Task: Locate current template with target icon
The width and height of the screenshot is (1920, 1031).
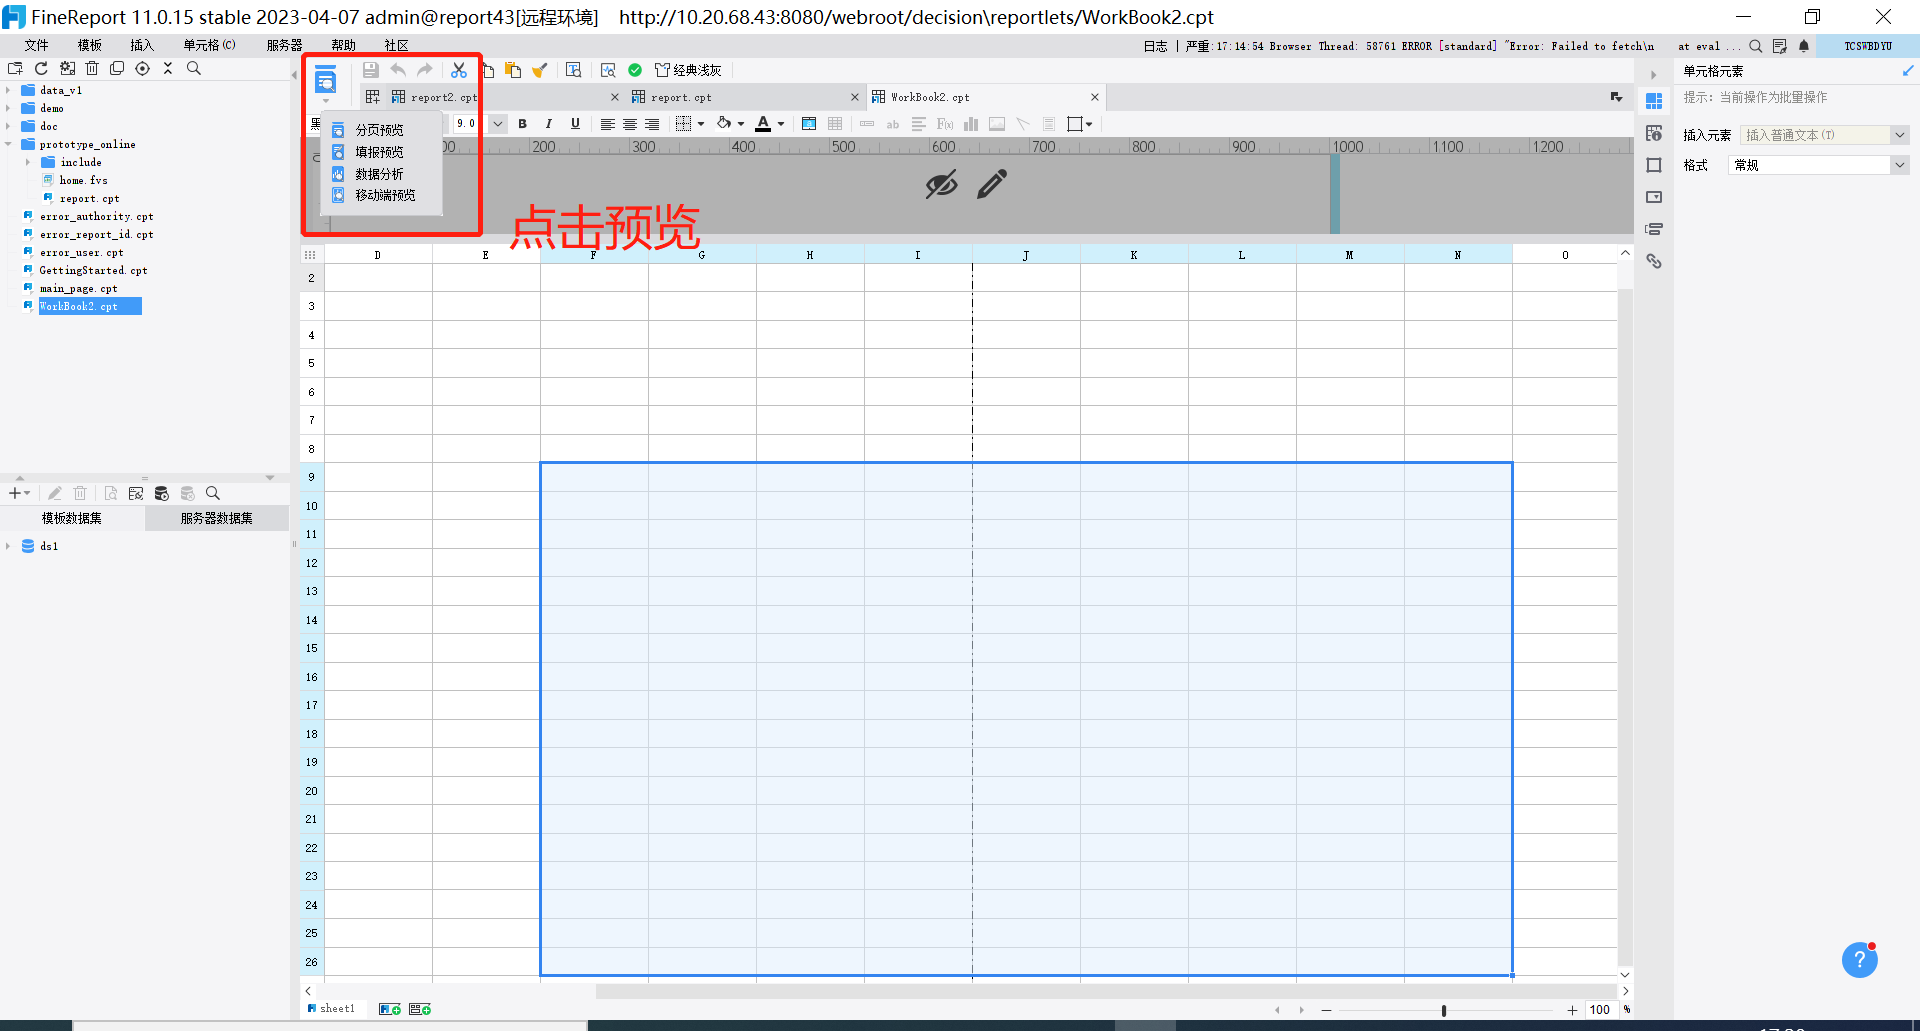Action: [142, 68]
